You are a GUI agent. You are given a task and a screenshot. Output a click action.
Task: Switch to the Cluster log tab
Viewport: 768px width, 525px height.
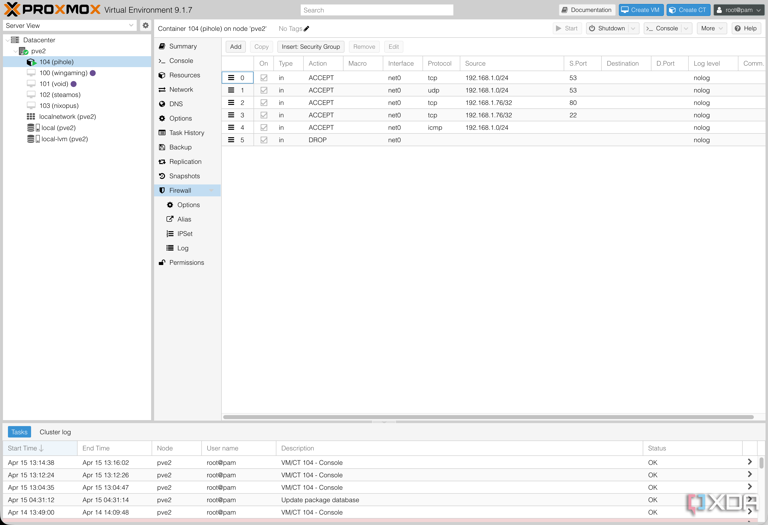55,432
